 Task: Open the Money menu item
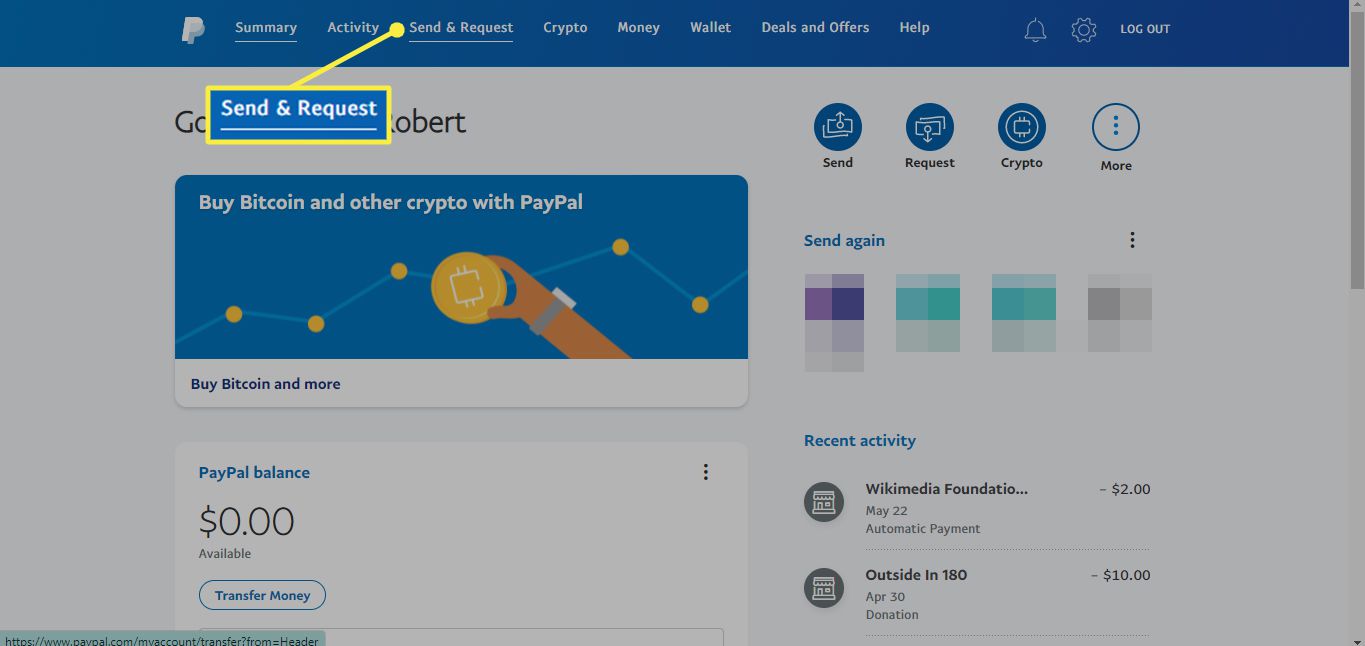(x=638, y=28)
